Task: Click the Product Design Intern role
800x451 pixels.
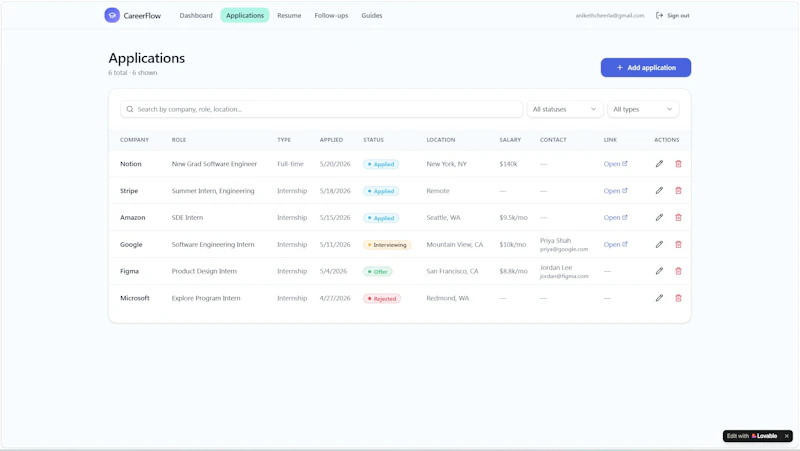Action: pyautogui.click(x=204, y=271)
